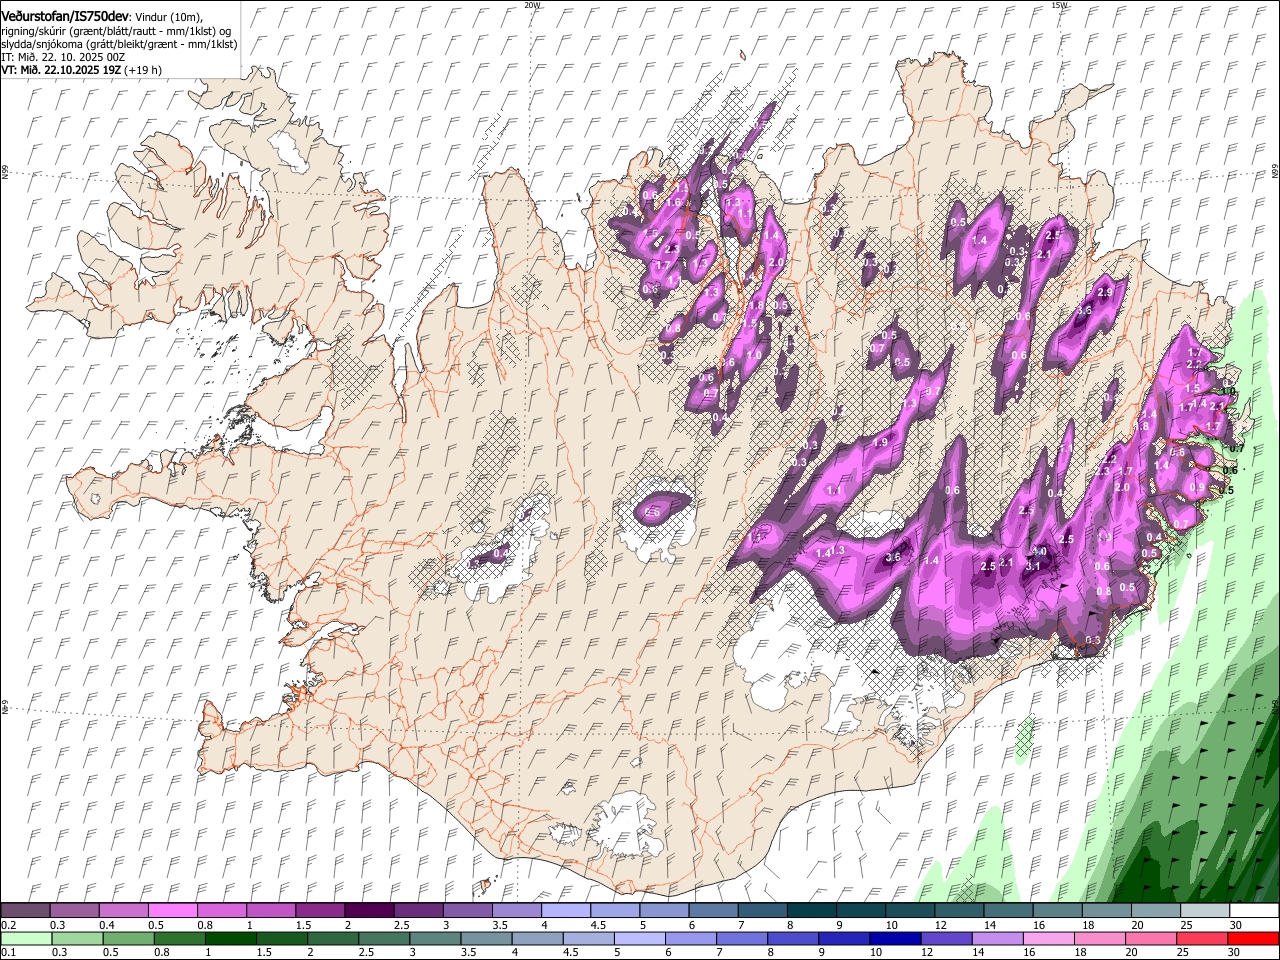Click the '2.9' snowfall value on the map
This screenshot has height=960, width=1280.
click(1105, 292)
